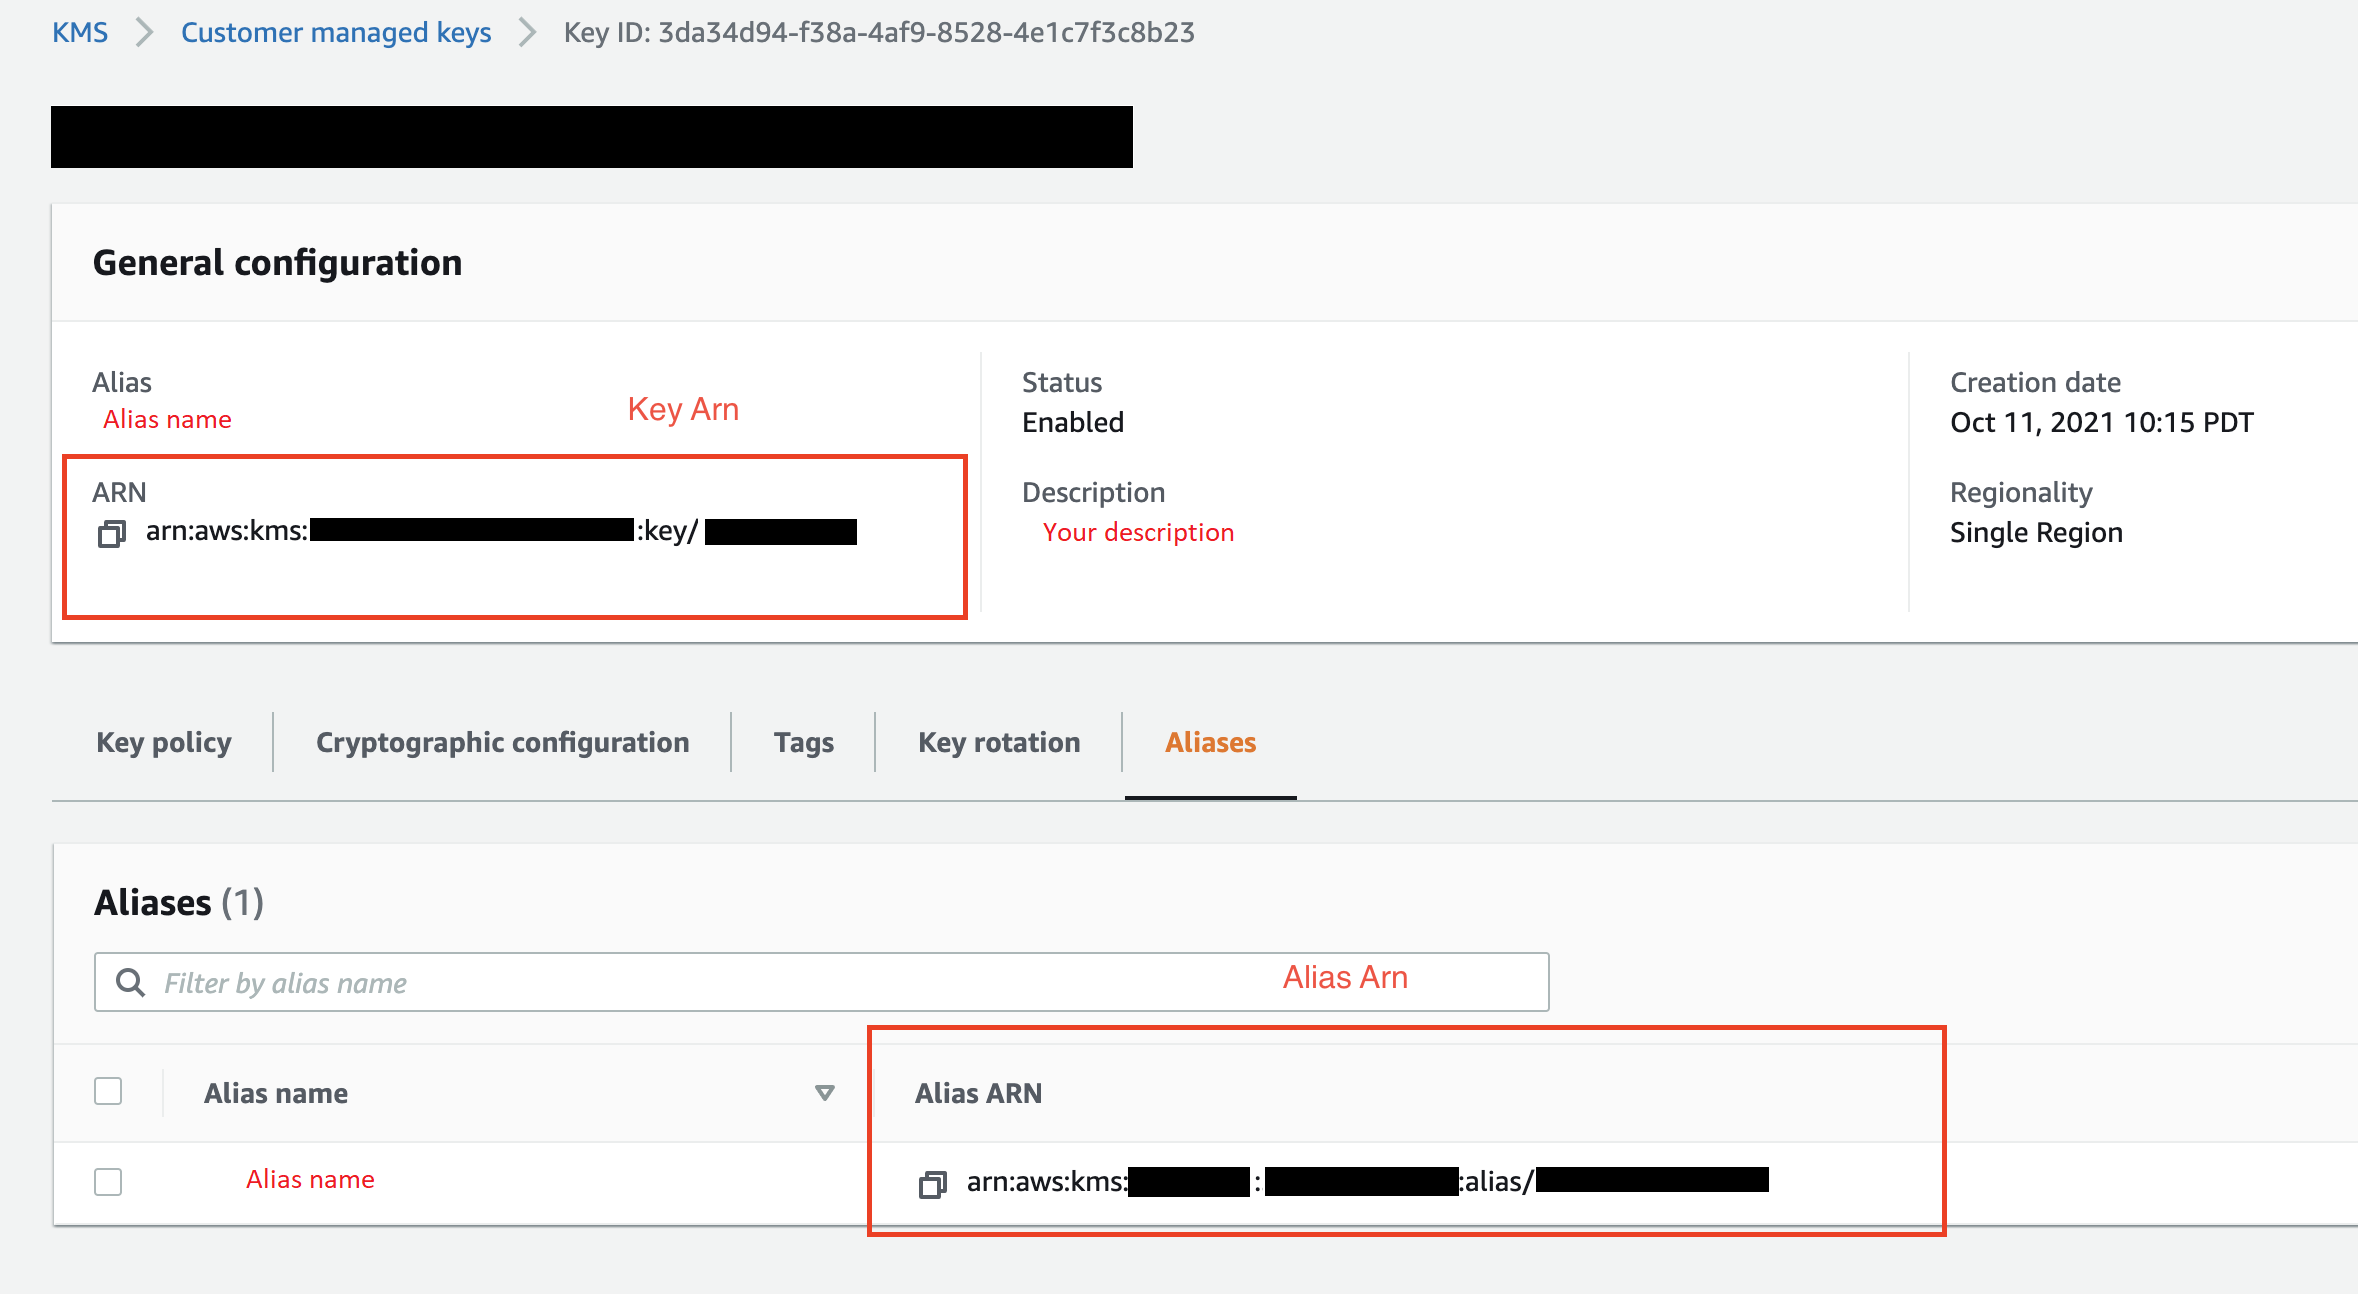Sort the Alias name column with the triangle
The image size is (2358, 1294).
(823, 1093)
